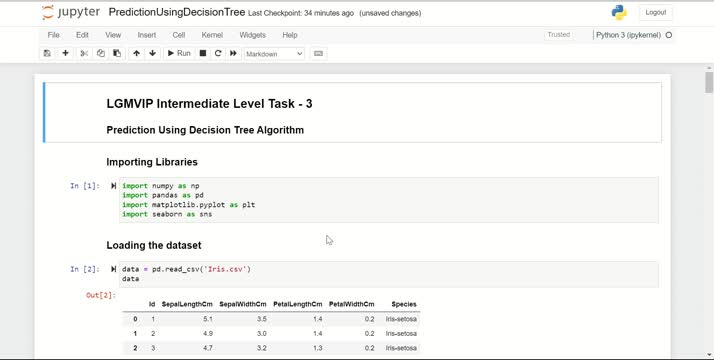This screenshot has width=714, height=360.
Task: Insert a cell below using plus icon
Action: 66,53
